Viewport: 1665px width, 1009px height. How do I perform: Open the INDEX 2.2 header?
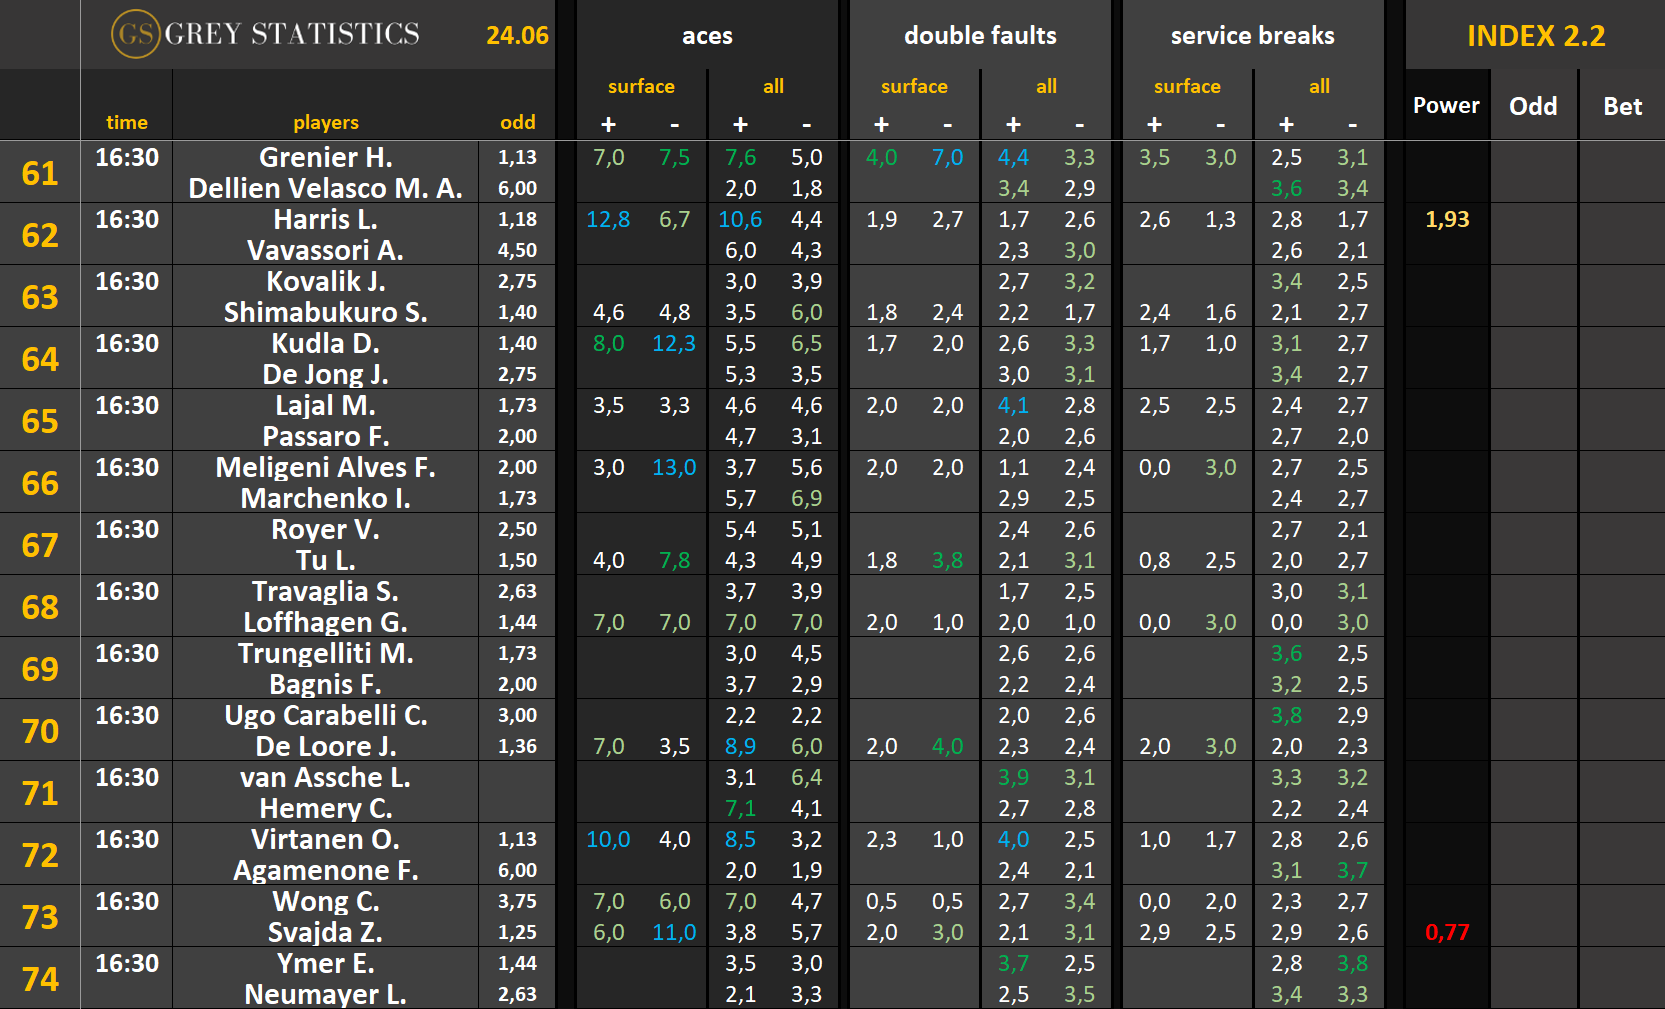1535,36
